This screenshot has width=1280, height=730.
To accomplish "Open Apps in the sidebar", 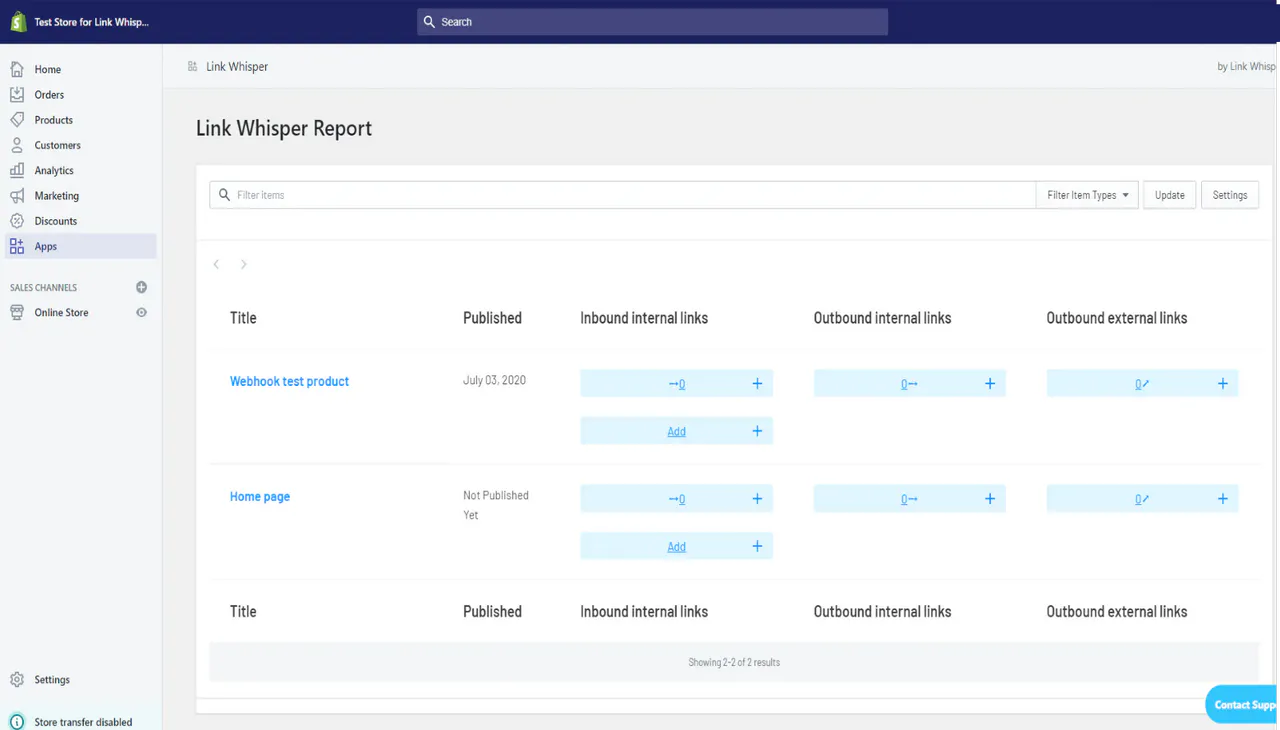I will tap(80, 246).
